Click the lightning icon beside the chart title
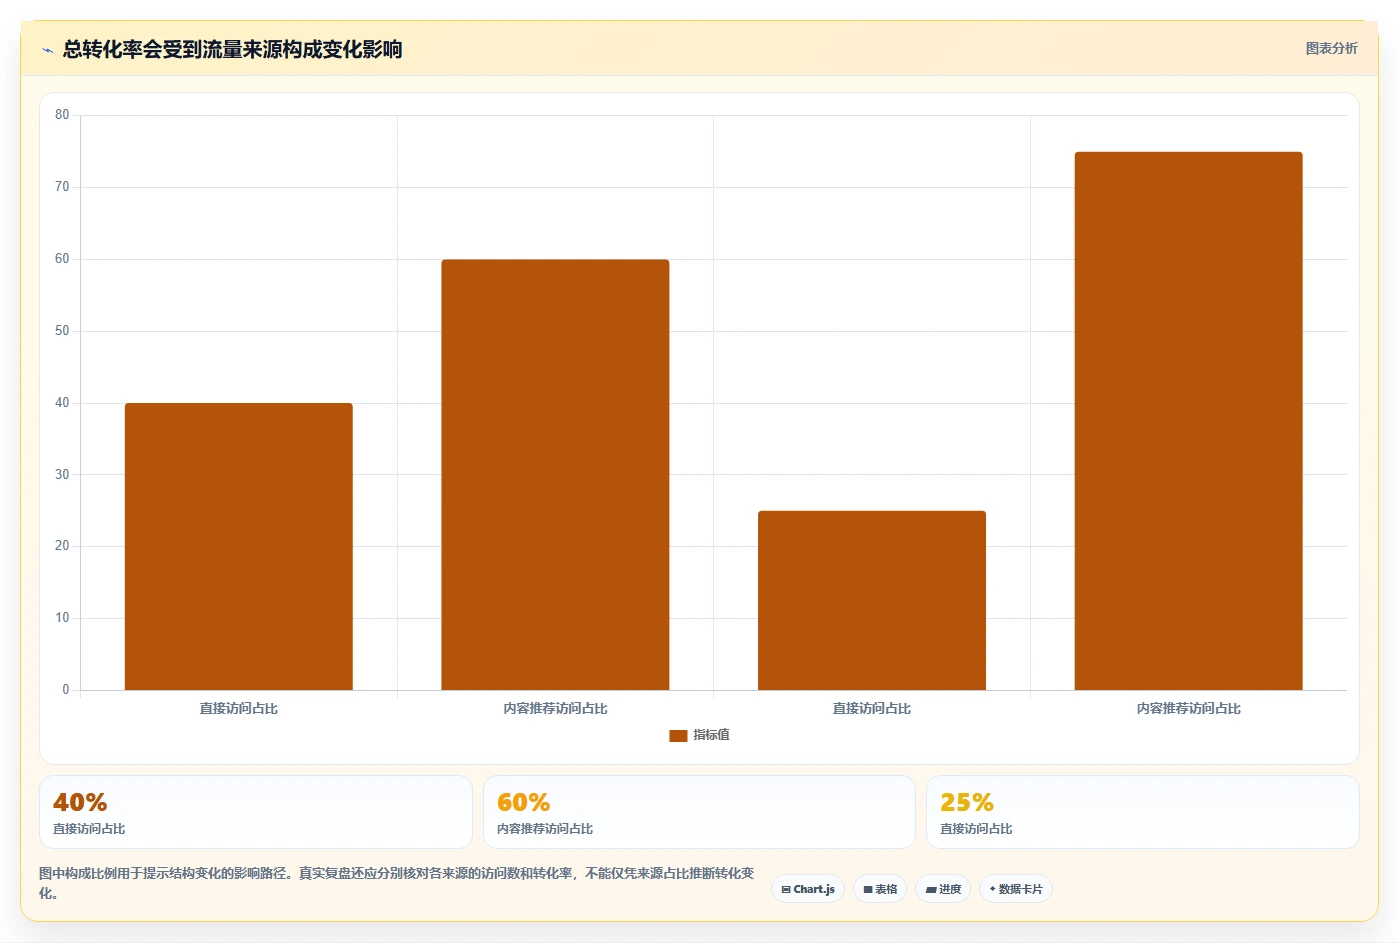The height and width of the screenshot is (943, 1399). 47,50
